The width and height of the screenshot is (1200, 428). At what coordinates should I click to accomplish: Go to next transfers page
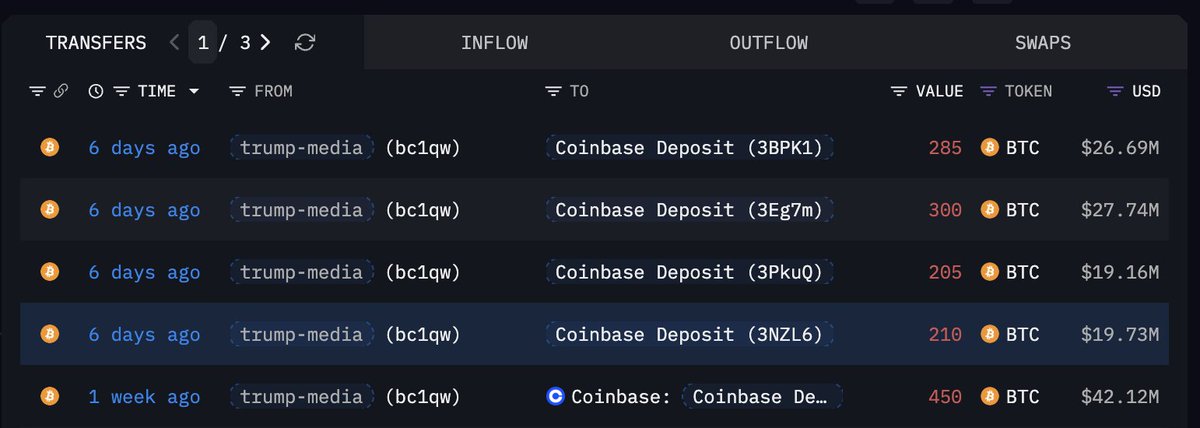pyautogui.click(x=265, y=42)
